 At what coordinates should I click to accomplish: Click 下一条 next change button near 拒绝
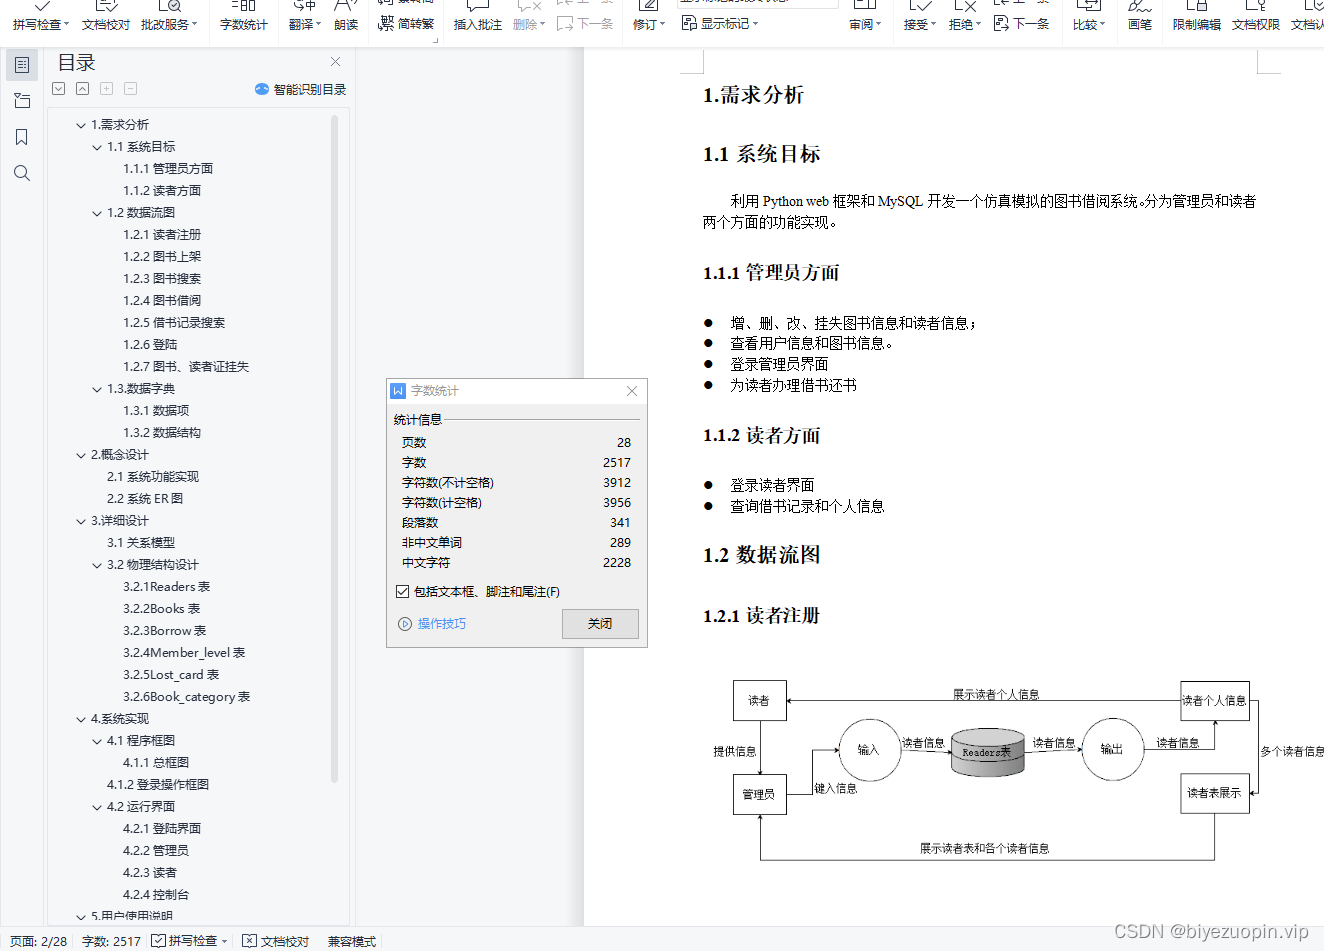[1022, 23]
